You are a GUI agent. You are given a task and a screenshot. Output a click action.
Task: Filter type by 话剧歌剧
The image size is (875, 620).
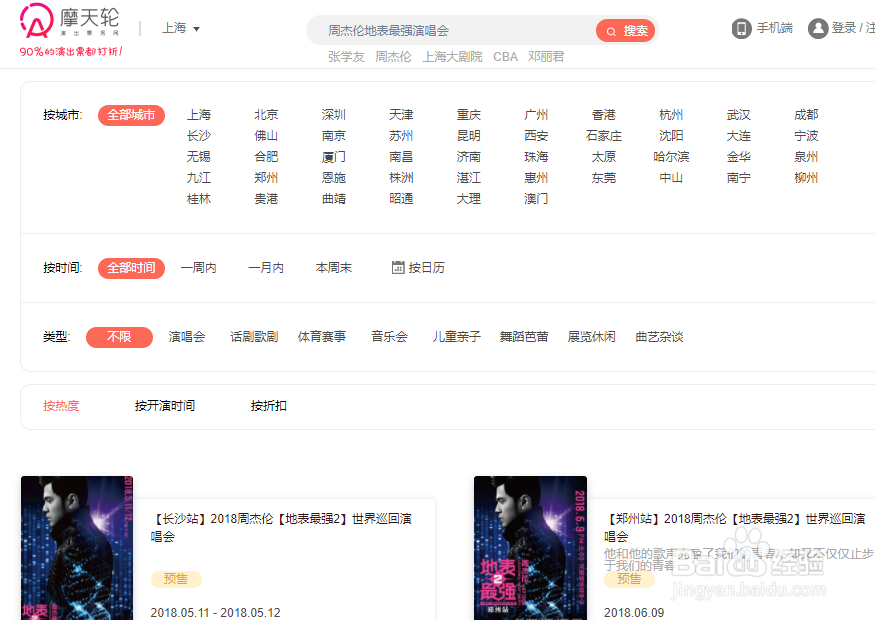point(254,337)
